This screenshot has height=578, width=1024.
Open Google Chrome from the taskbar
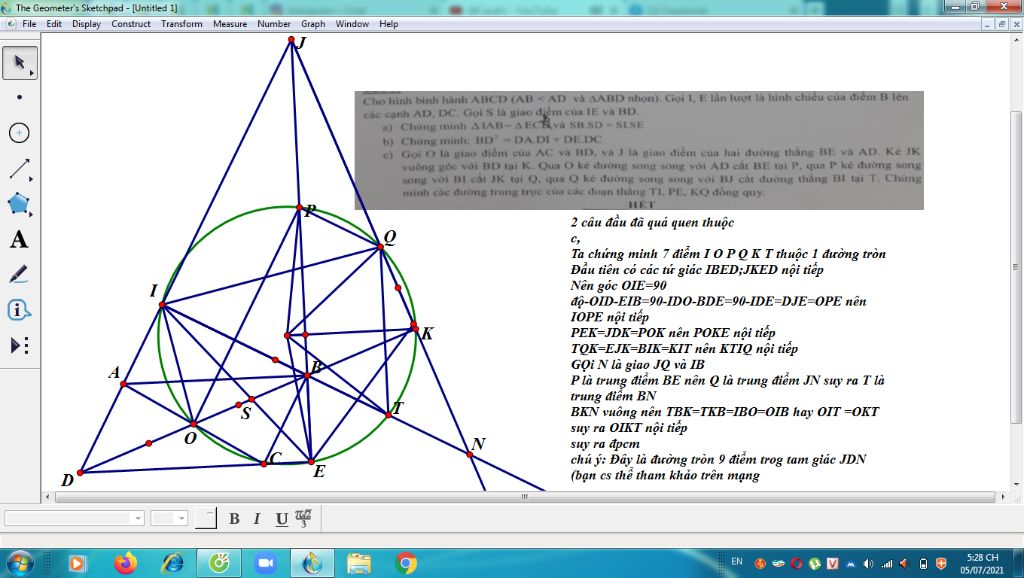pyautogui.click(x=406, y=563)
